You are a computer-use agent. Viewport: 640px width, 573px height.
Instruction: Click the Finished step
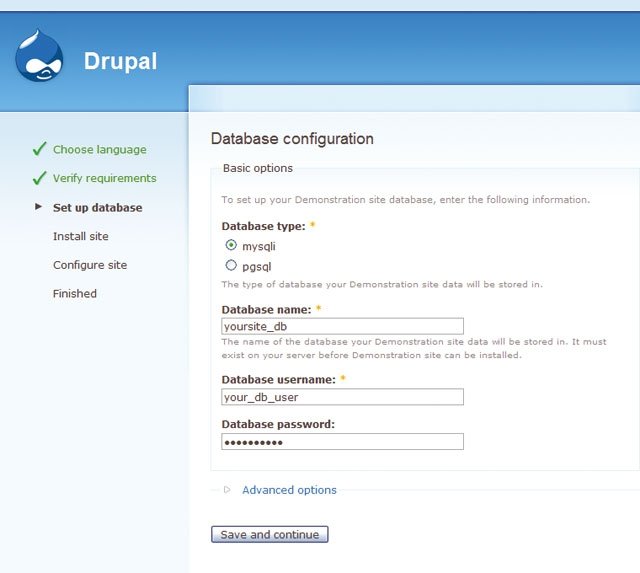[x=75, y=294]
